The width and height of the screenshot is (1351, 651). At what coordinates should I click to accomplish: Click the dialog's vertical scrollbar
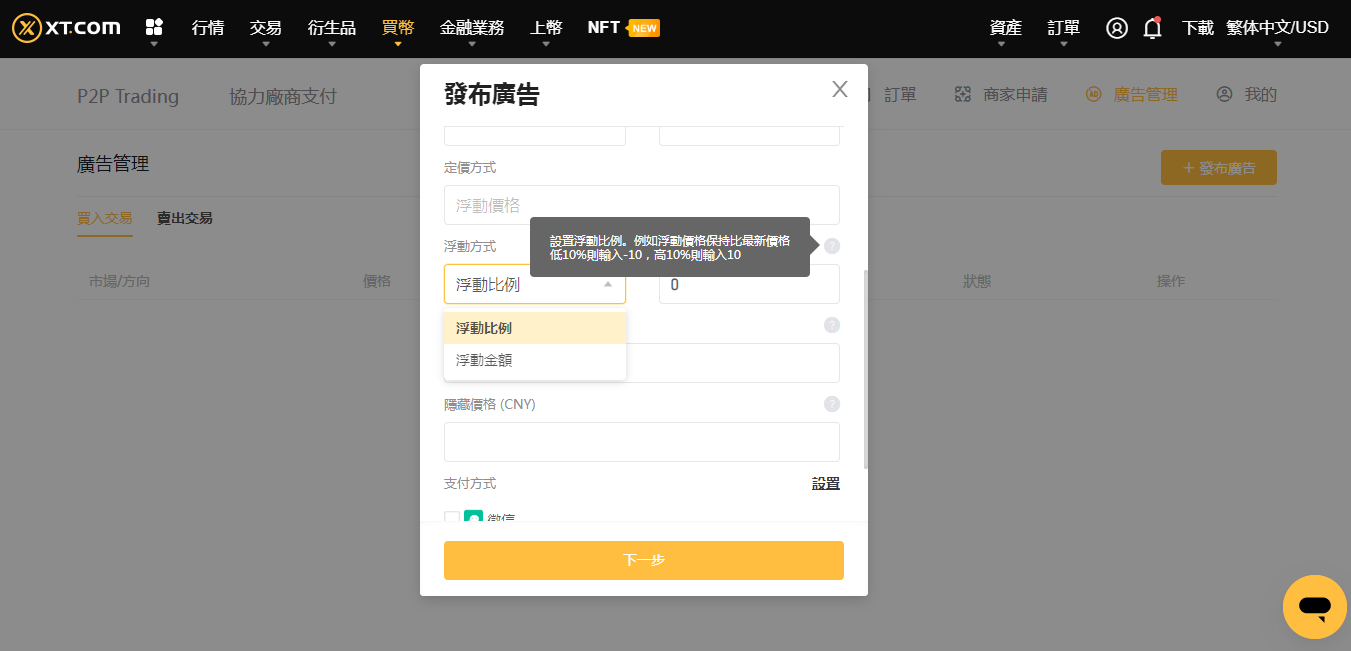(x=865, y=368)
